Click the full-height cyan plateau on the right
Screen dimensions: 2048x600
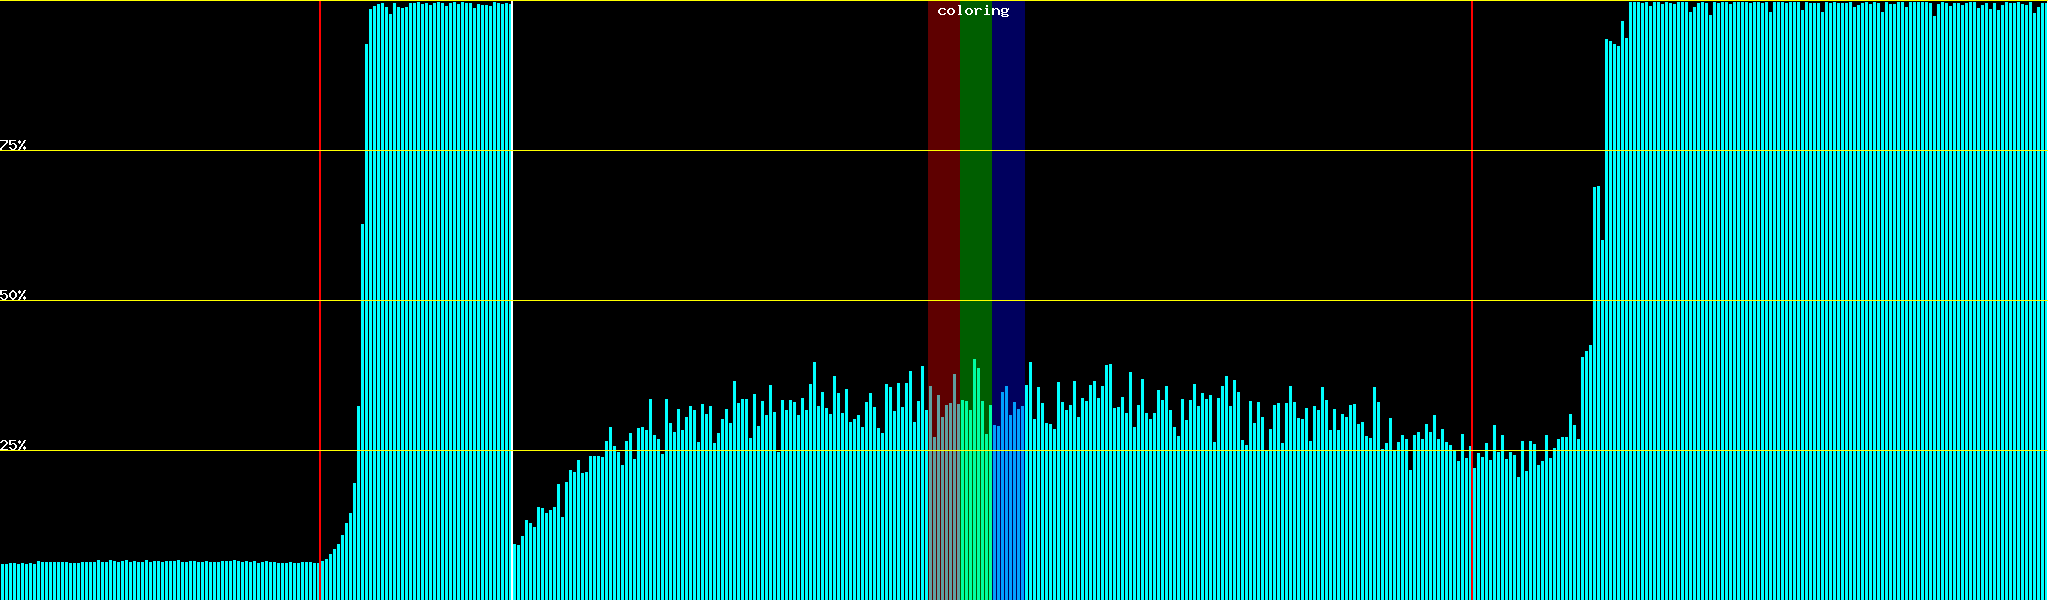pyautogui.click(x=1830, y=300)
